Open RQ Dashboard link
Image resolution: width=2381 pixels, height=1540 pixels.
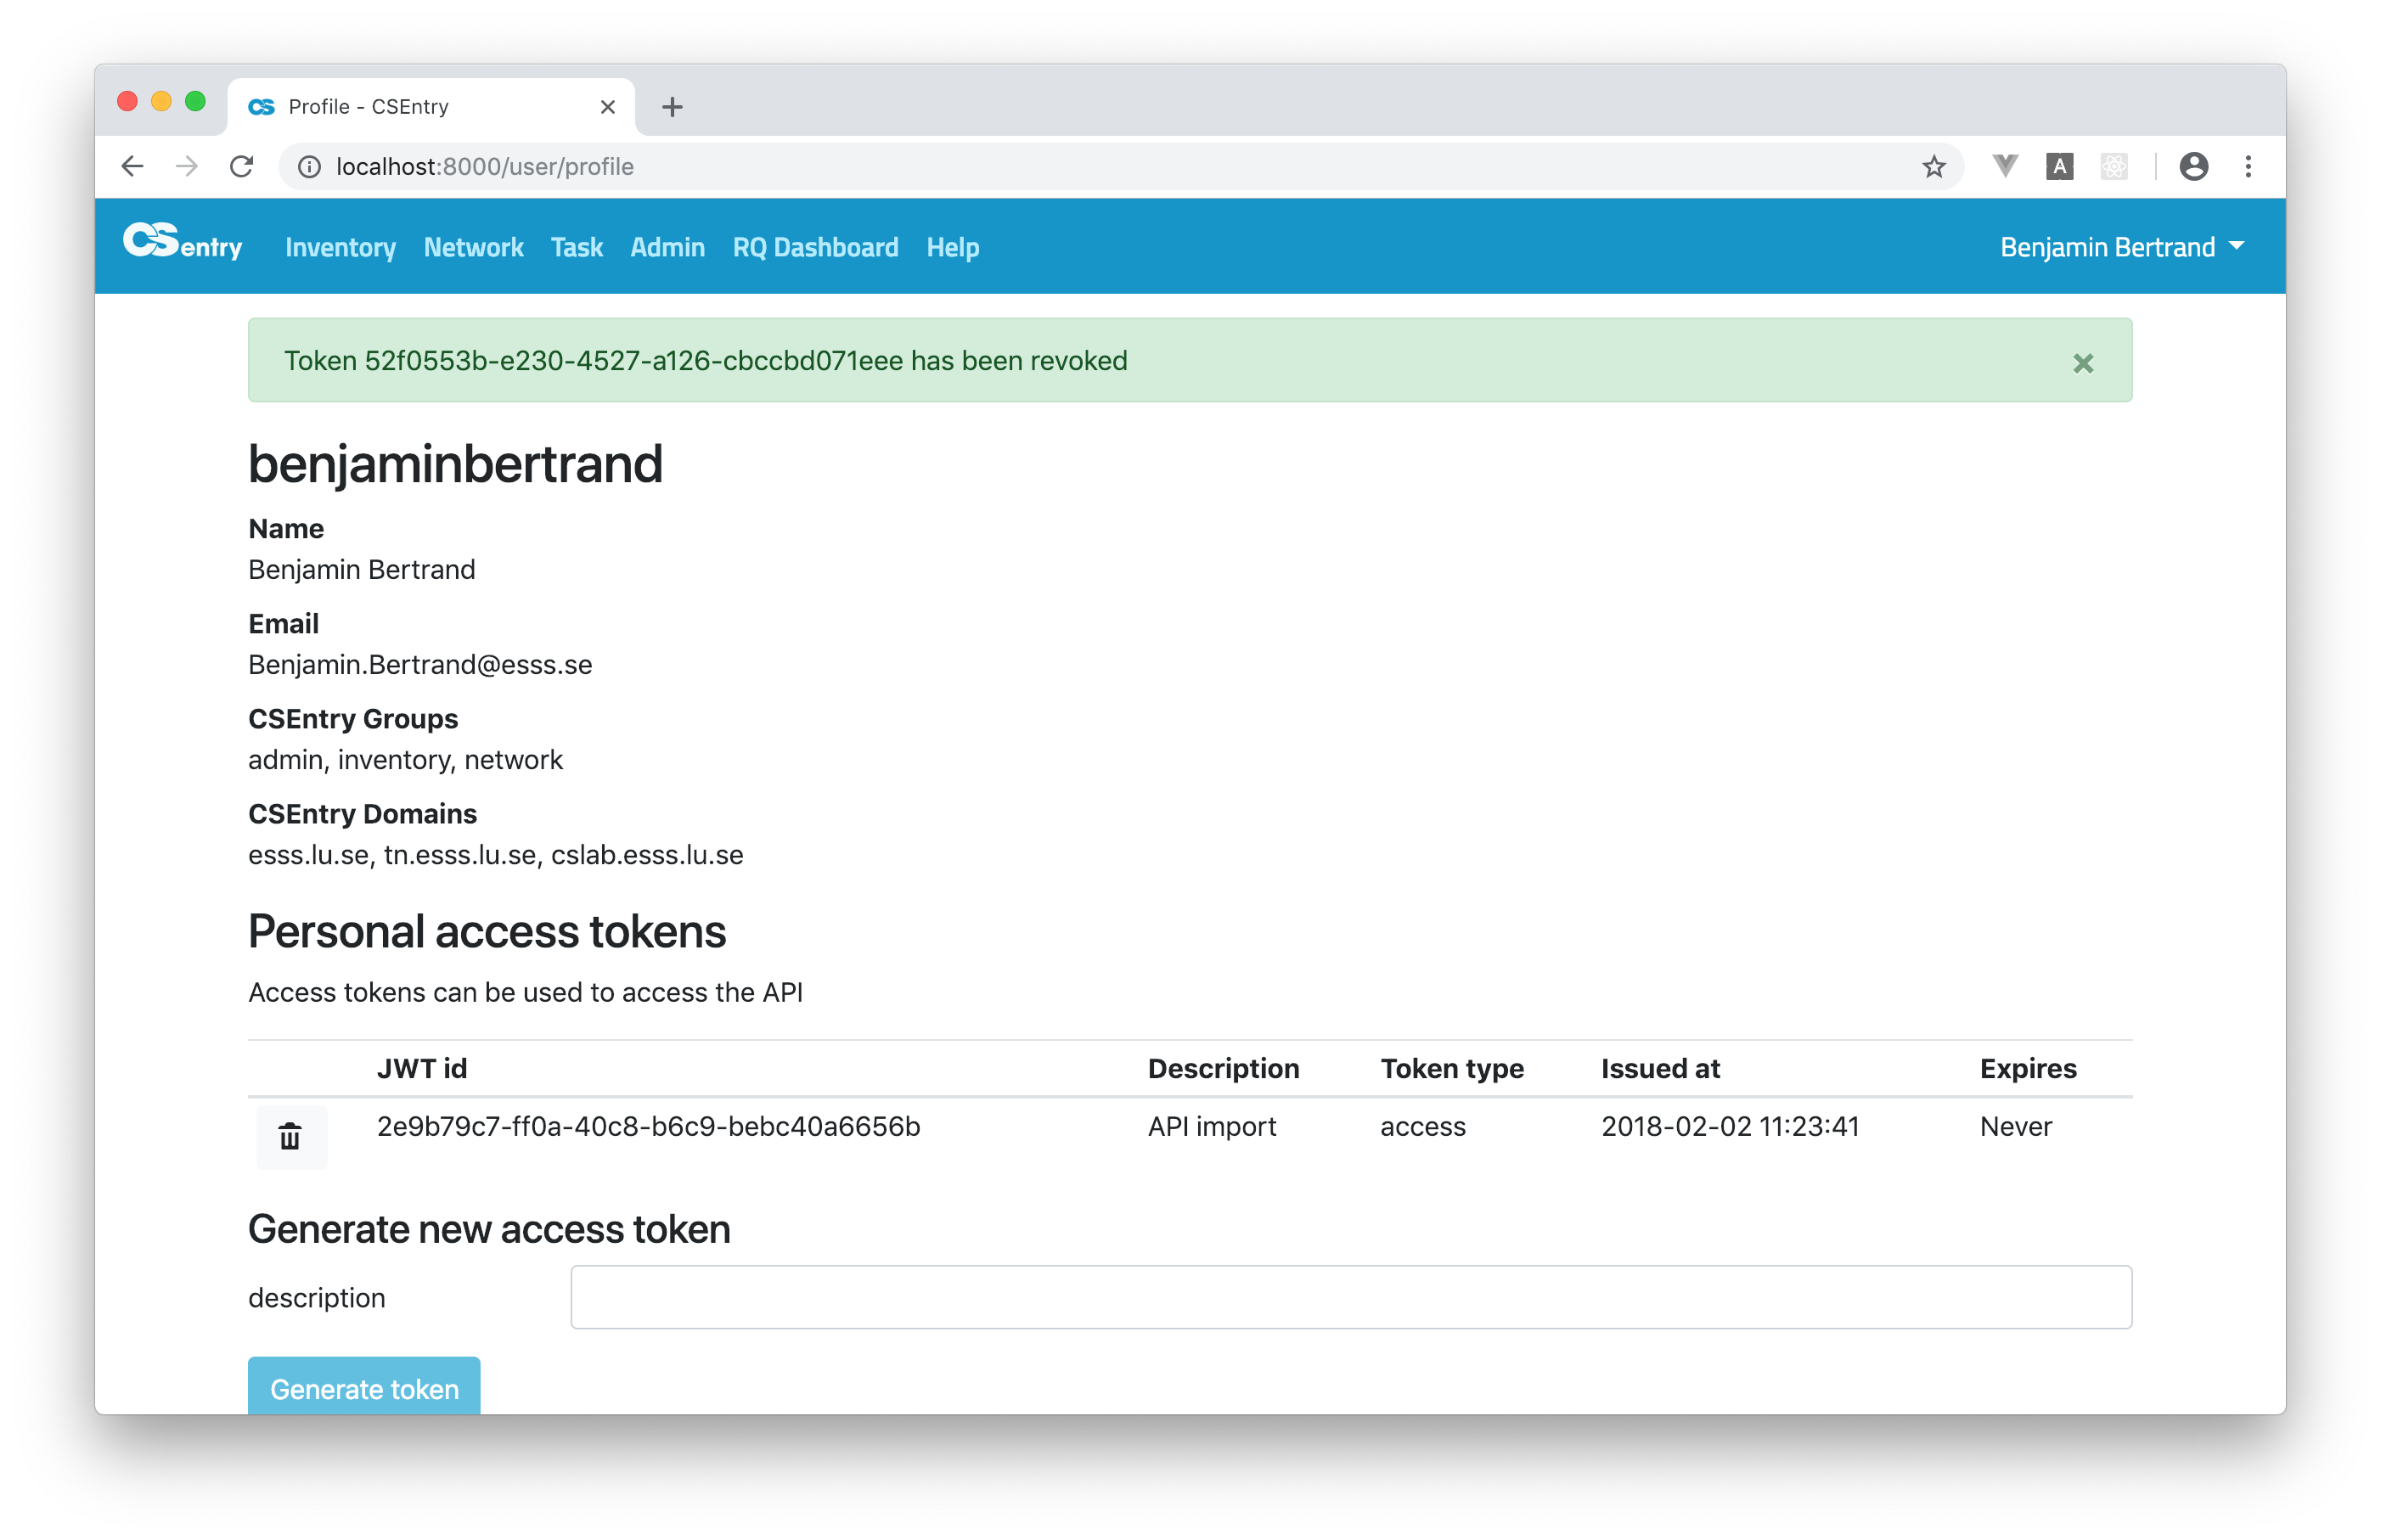click(815, 247)
